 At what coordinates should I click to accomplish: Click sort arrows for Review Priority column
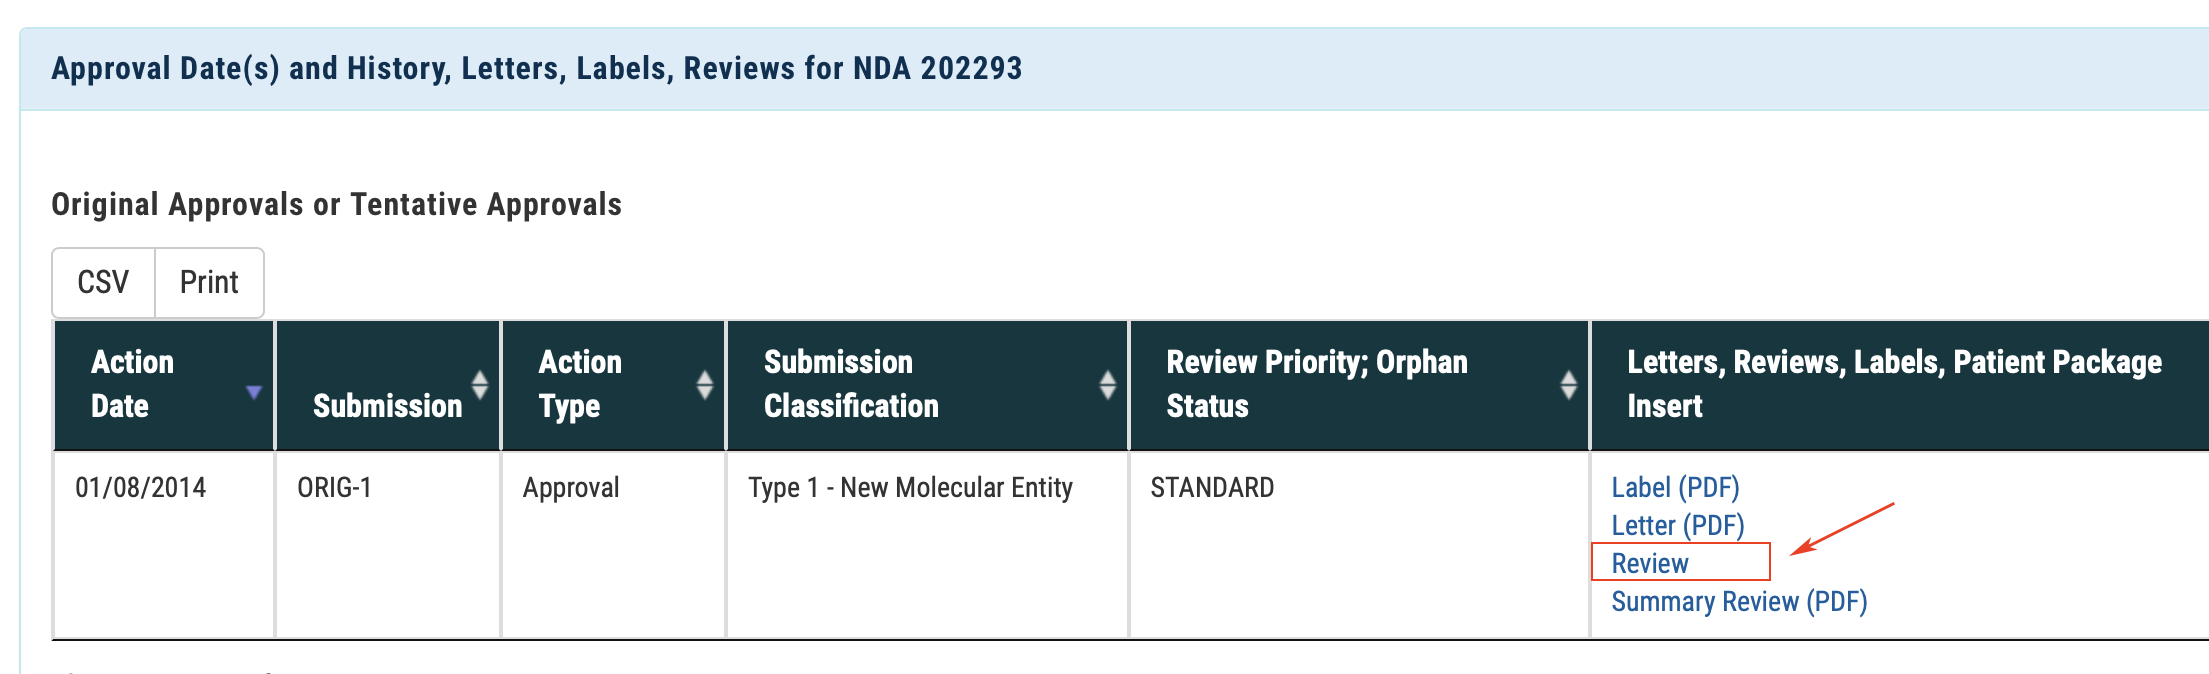(1568, 385)
